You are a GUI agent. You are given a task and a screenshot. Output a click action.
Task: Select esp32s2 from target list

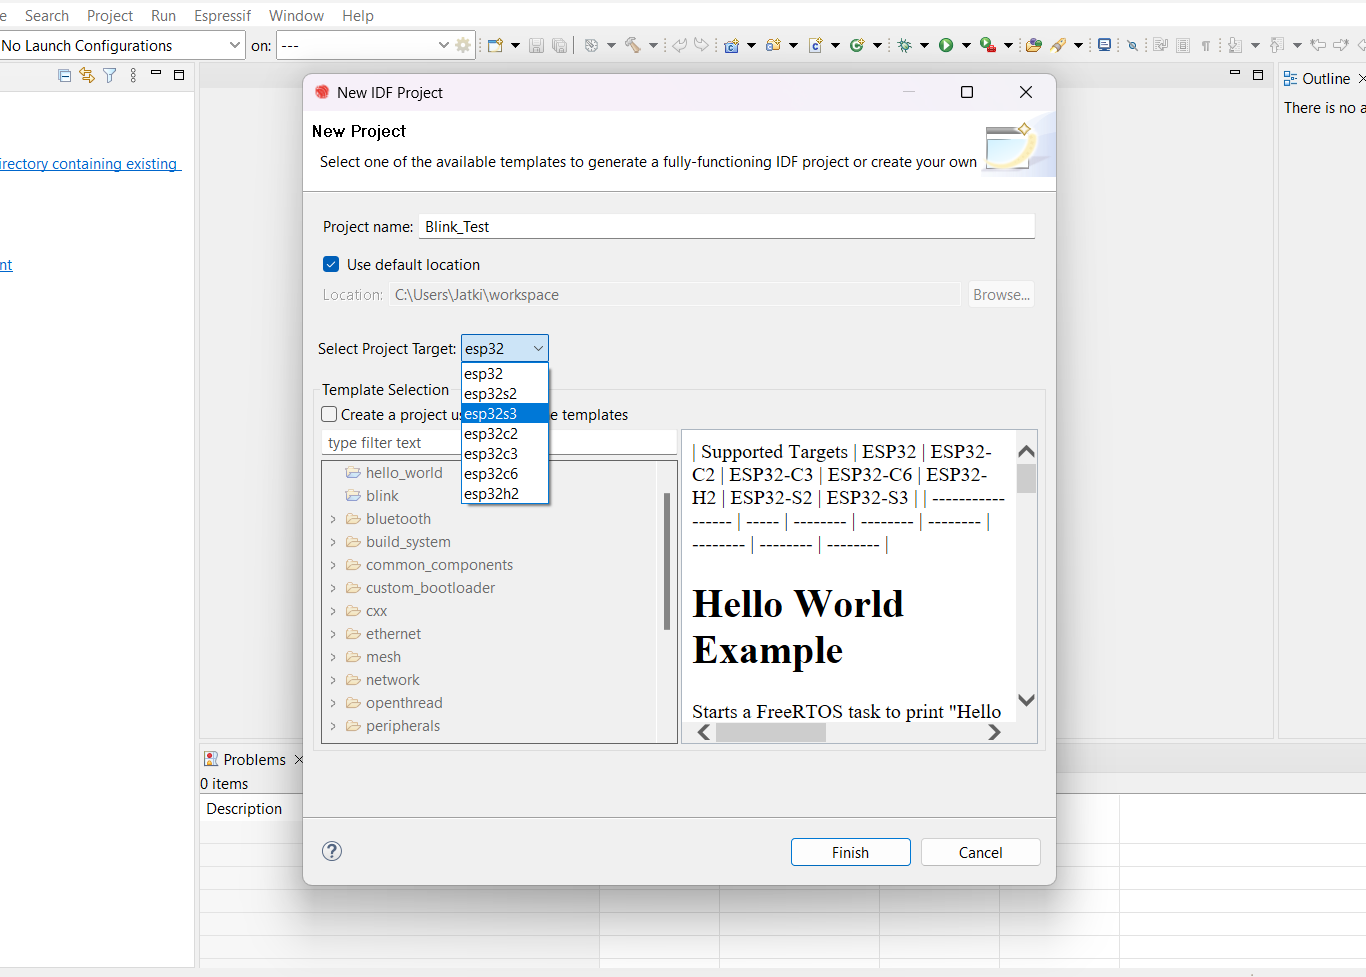pyautogui.click(x=504, y=394)
